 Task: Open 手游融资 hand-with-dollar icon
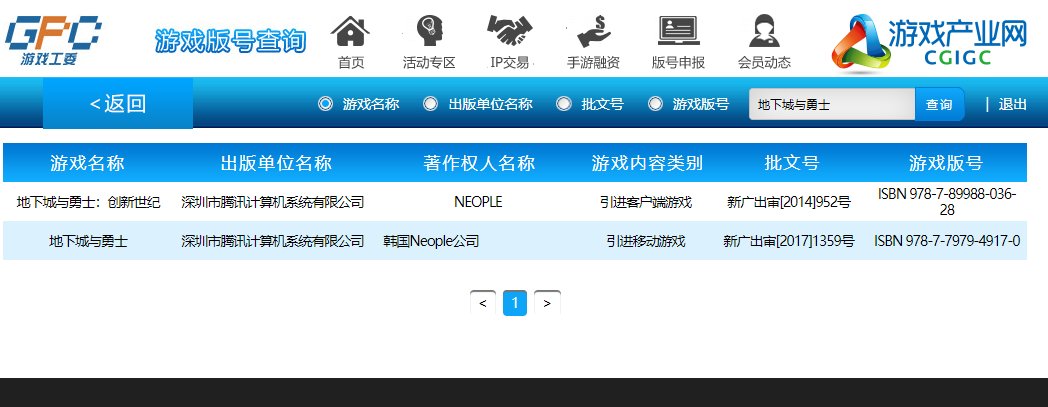coord(594,32)
